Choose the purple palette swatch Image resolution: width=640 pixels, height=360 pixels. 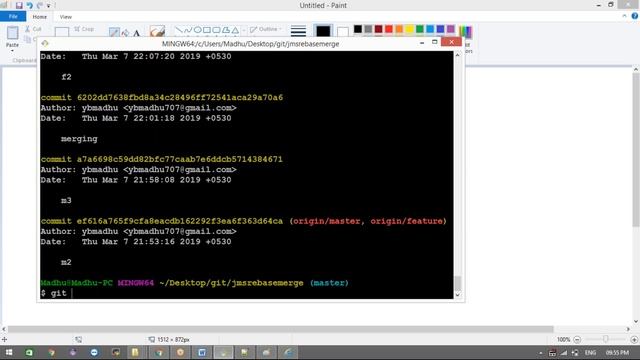[451, 29]
